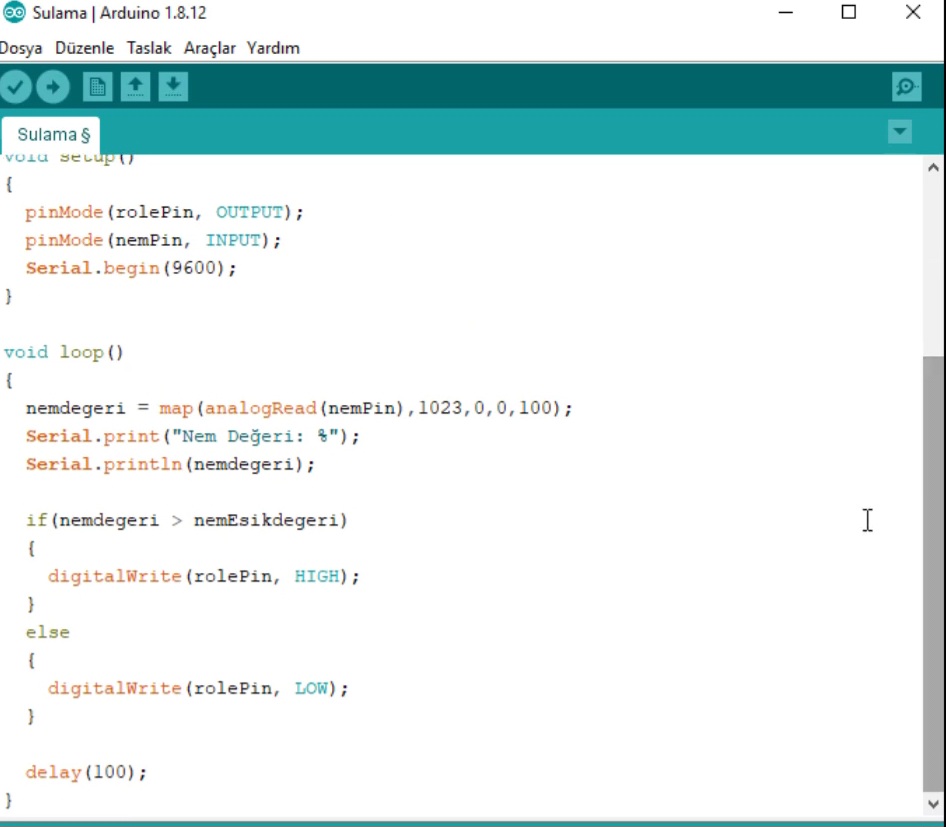The width and height of the screenshot is (946, 827).
Task: Click the Open sketch icon
Action: tap(135, 86)
